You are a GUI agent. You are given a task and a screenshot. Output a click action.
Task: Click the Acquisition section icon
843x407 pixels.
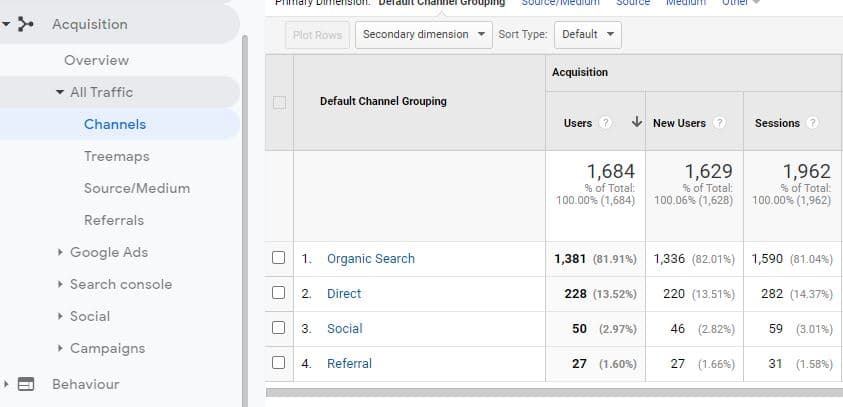(25, 24)
